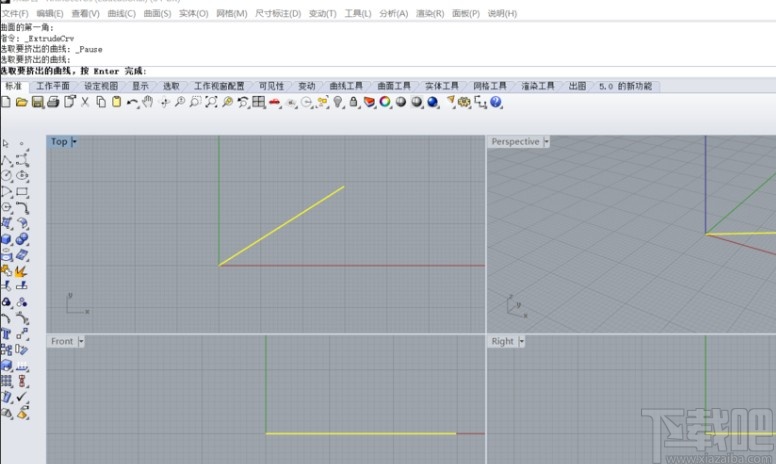
Task: Copy objects with the copy icon
Action: click(x=101, y=102)
